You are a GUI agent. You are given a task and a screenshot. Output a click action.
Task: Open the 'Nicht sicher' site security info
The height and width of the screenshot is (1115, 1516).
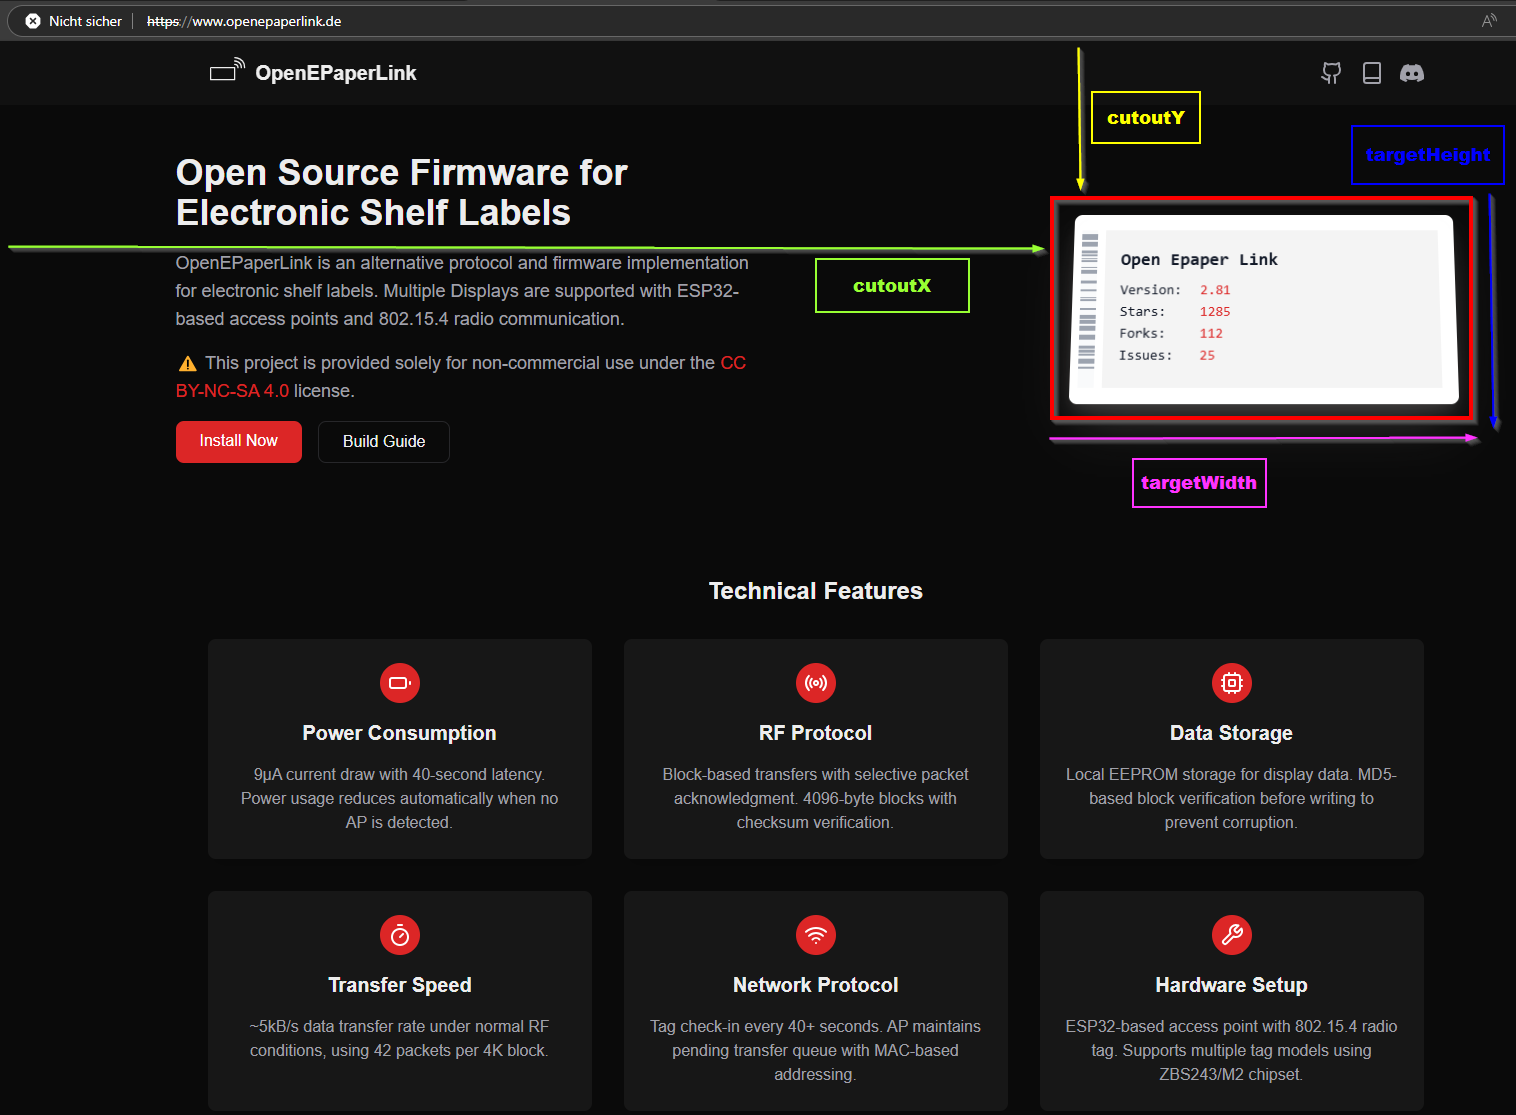(x=73, y=21)
